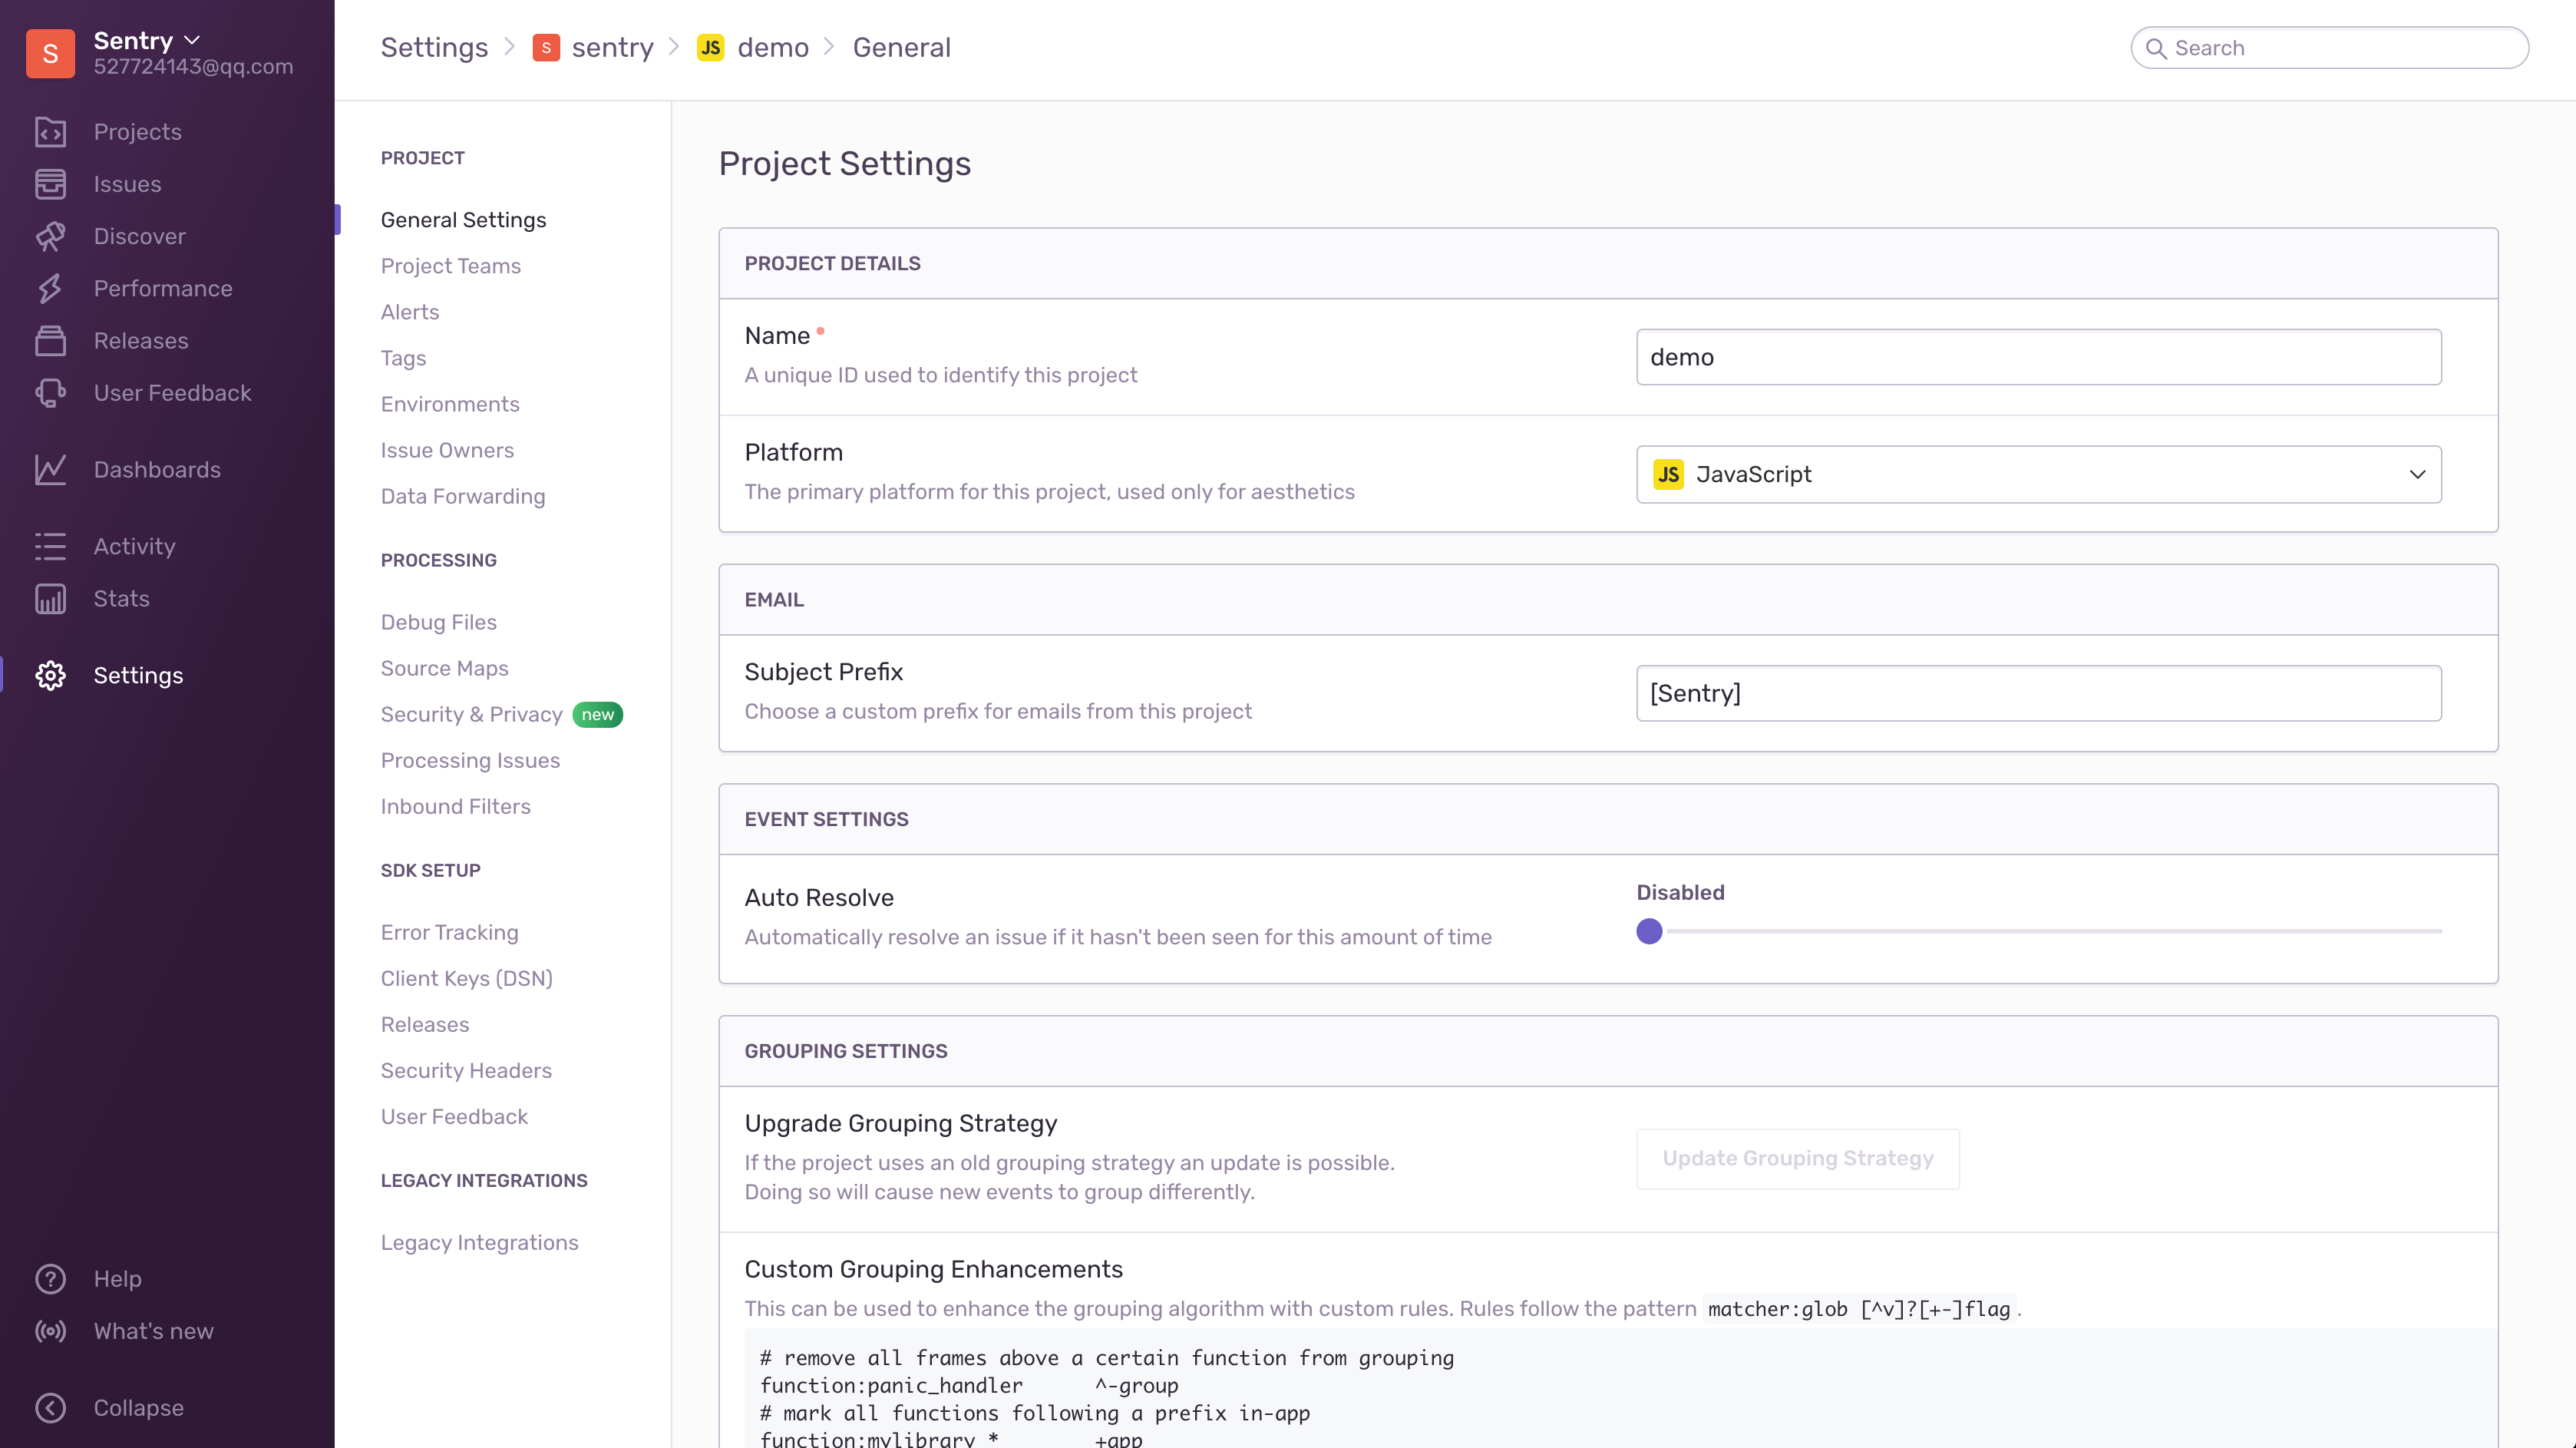
Task: Click the Settings breadcrumb link
Action: pos(434,47)
